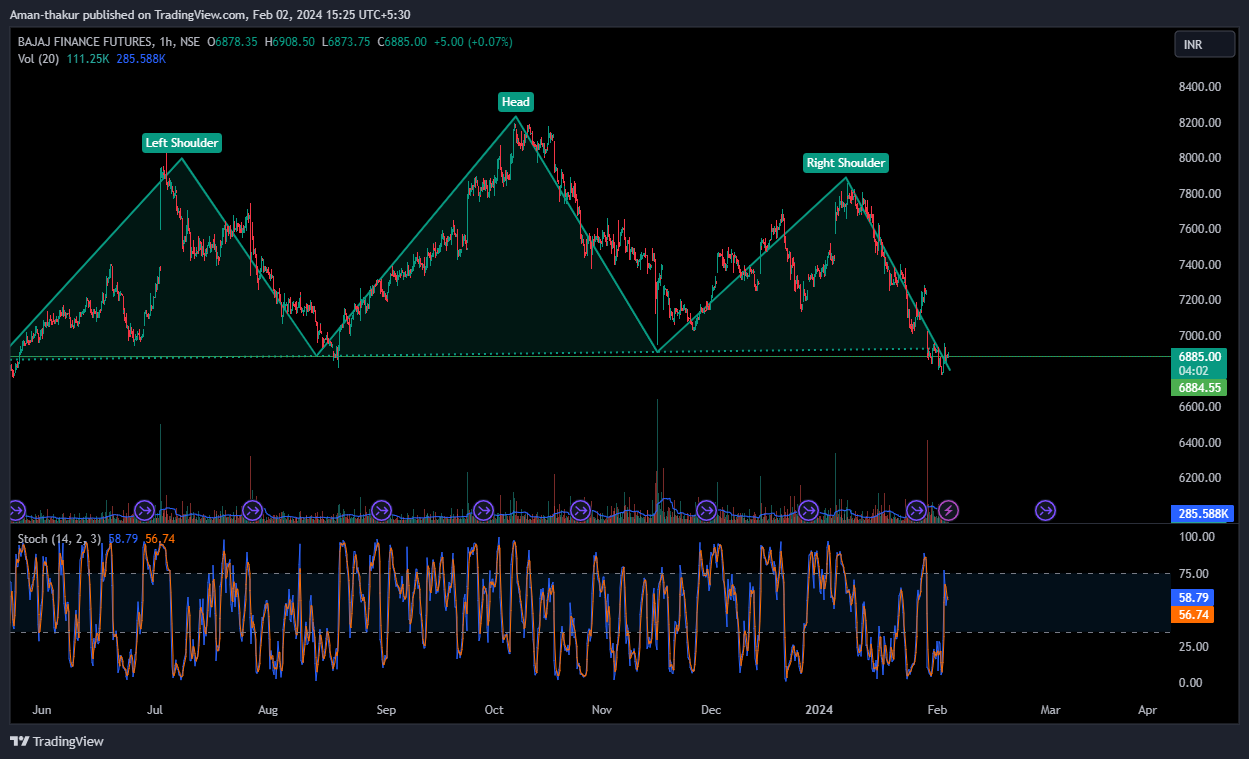Click the Vol (20) indicator legend
1249x759 pixels.
tap(39, 59)
